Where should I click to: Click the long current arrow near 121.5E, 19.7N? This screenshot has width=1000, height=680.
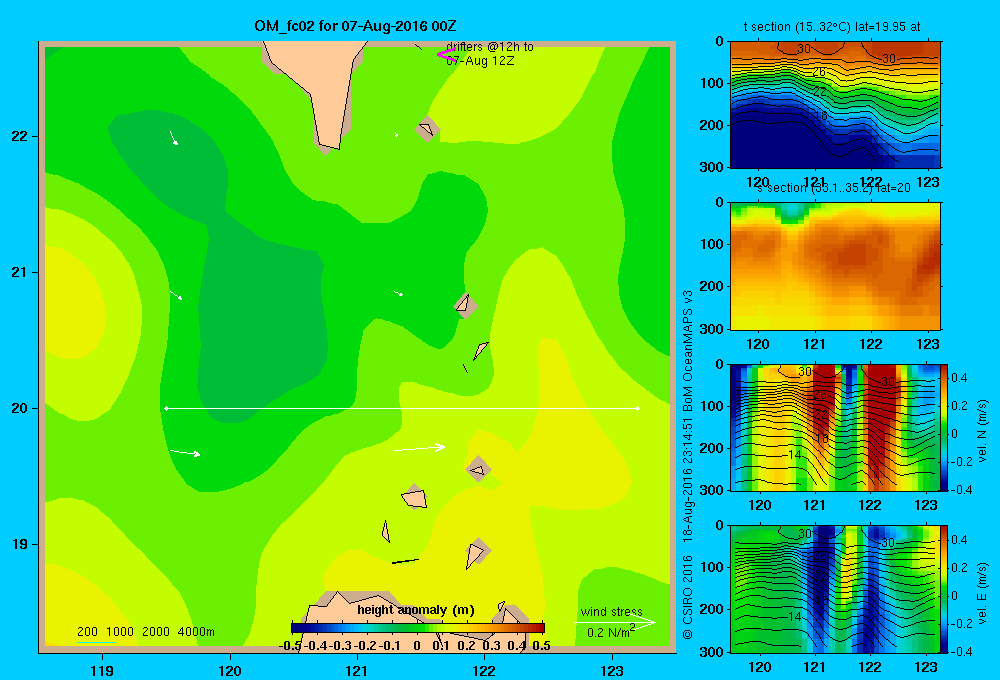419,448
